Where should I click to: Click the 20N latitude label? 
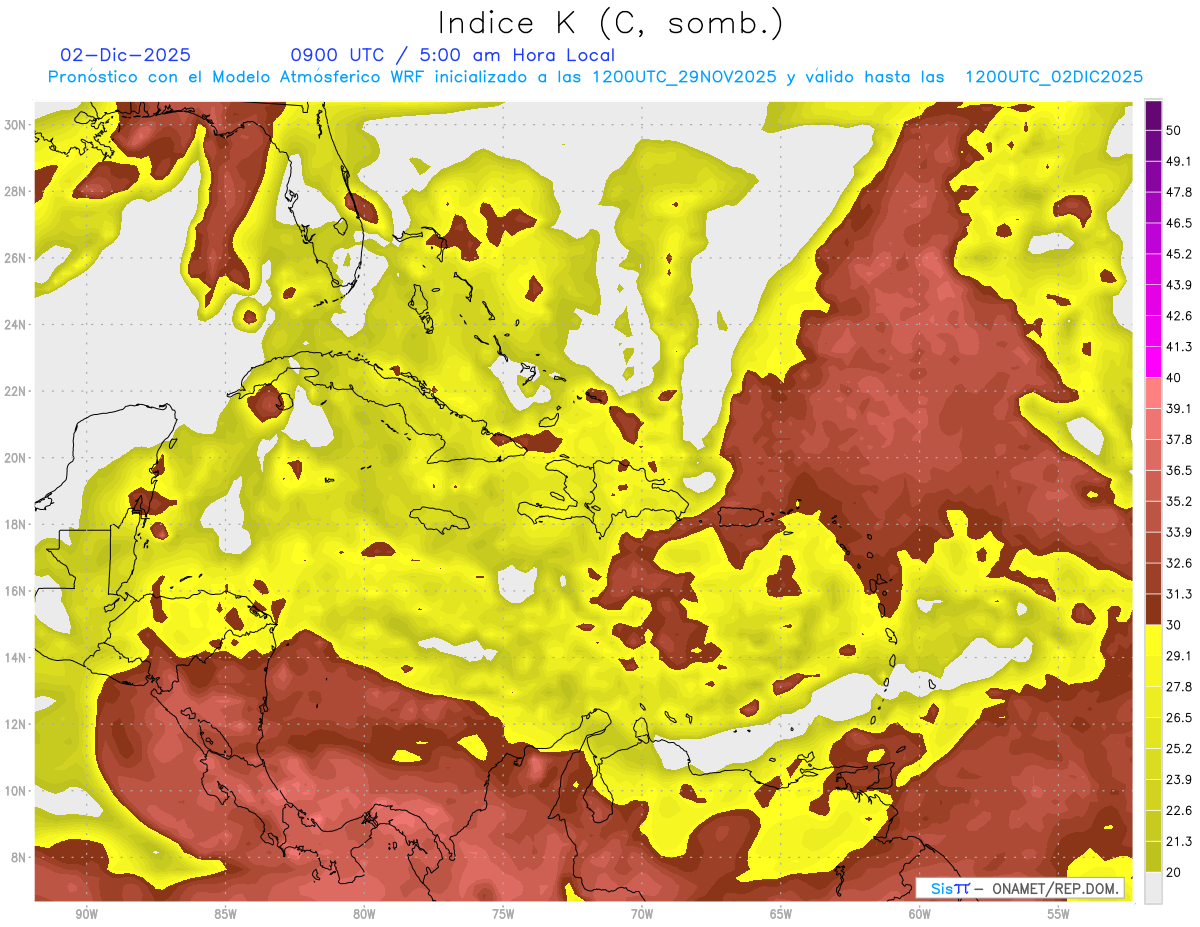point(15,458)
